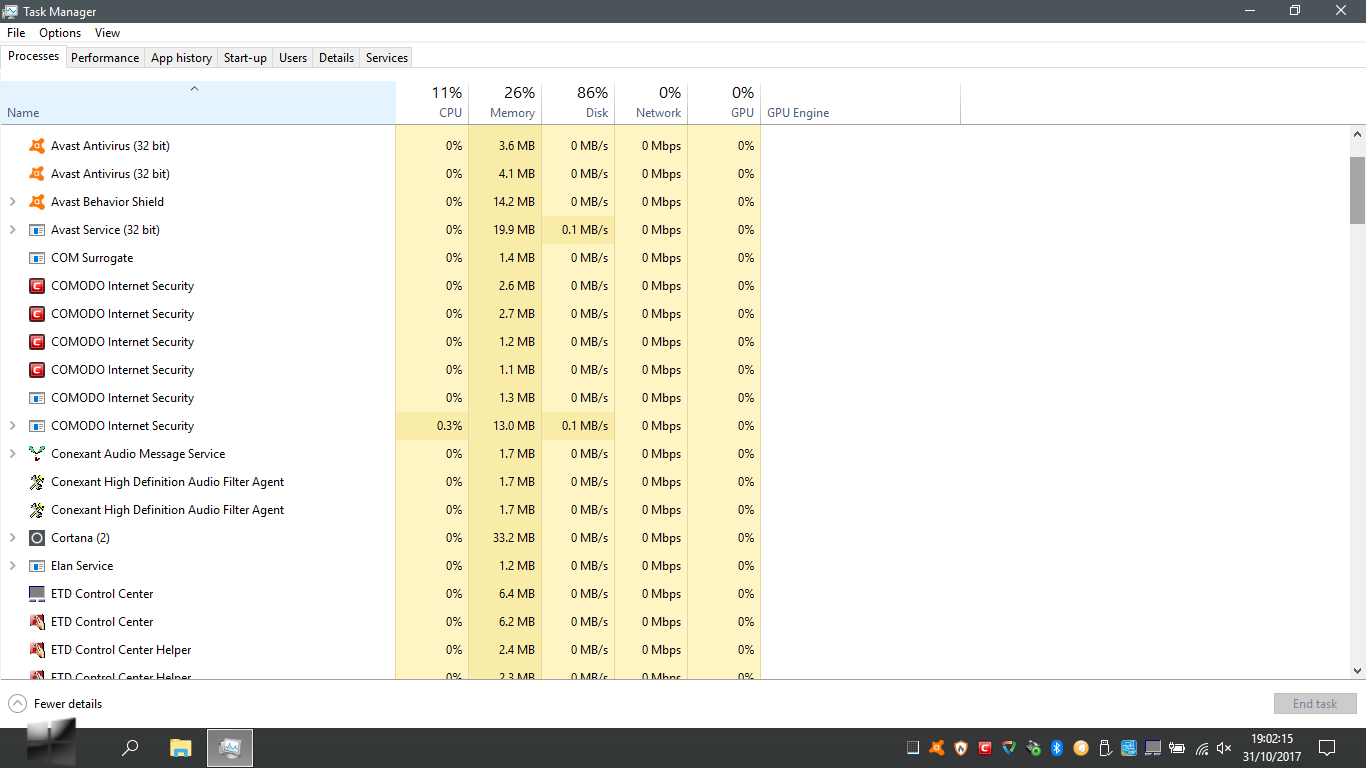The width and height of the screenshot is (1366, 768).
Task: Click the Avast Behavior Shield 14.2 MB memory cell
Action: coord(505,202)
